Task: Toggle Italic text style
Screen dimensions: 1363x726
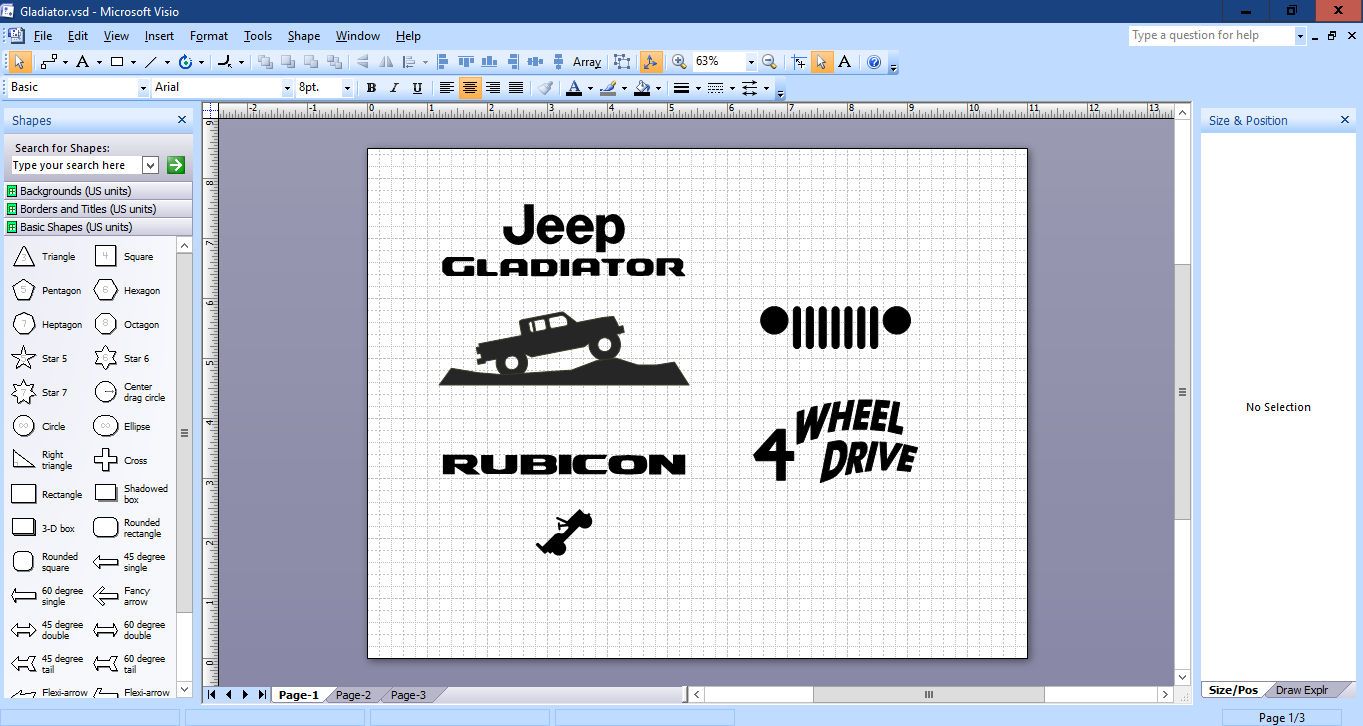Action: 394,88
